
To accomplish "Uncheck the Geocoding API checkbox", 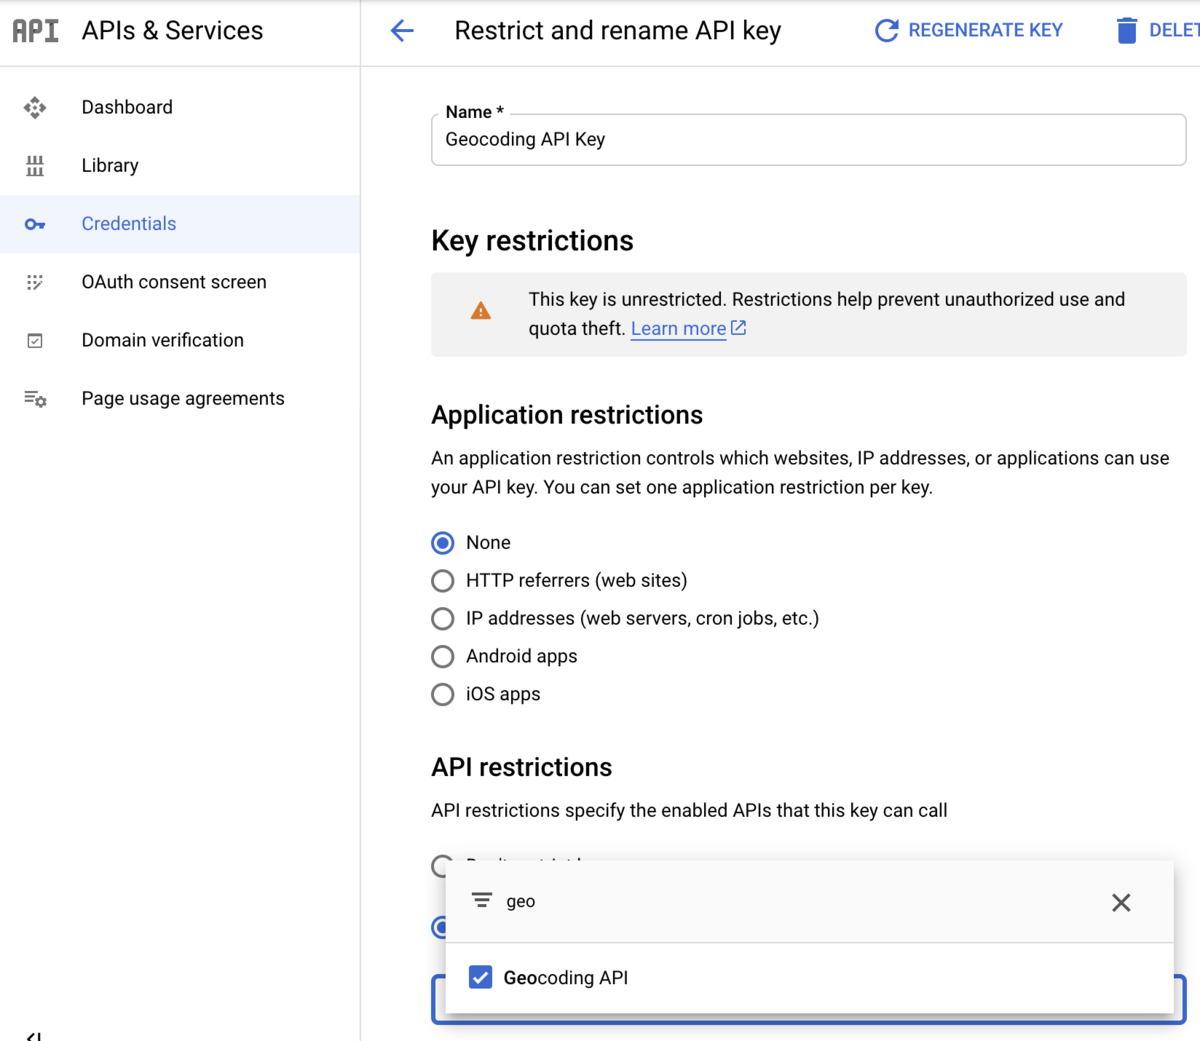I will (x=481, y=978).
